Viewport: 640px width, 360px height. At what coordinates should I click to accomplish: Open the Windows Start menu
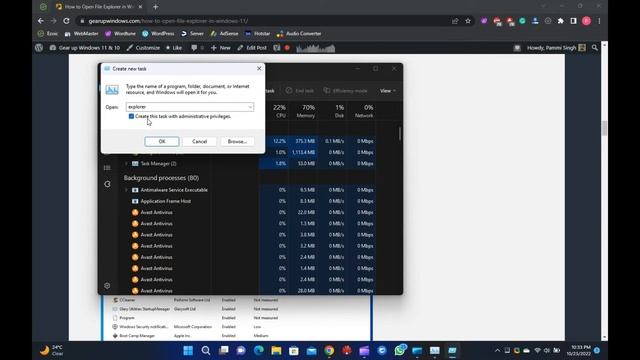188,351
